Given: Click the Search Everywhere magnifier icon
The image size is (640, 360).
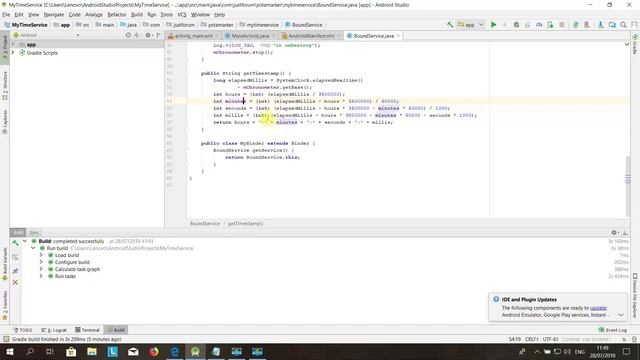Looking at the screenshot, I should click(x=623, y=25).
